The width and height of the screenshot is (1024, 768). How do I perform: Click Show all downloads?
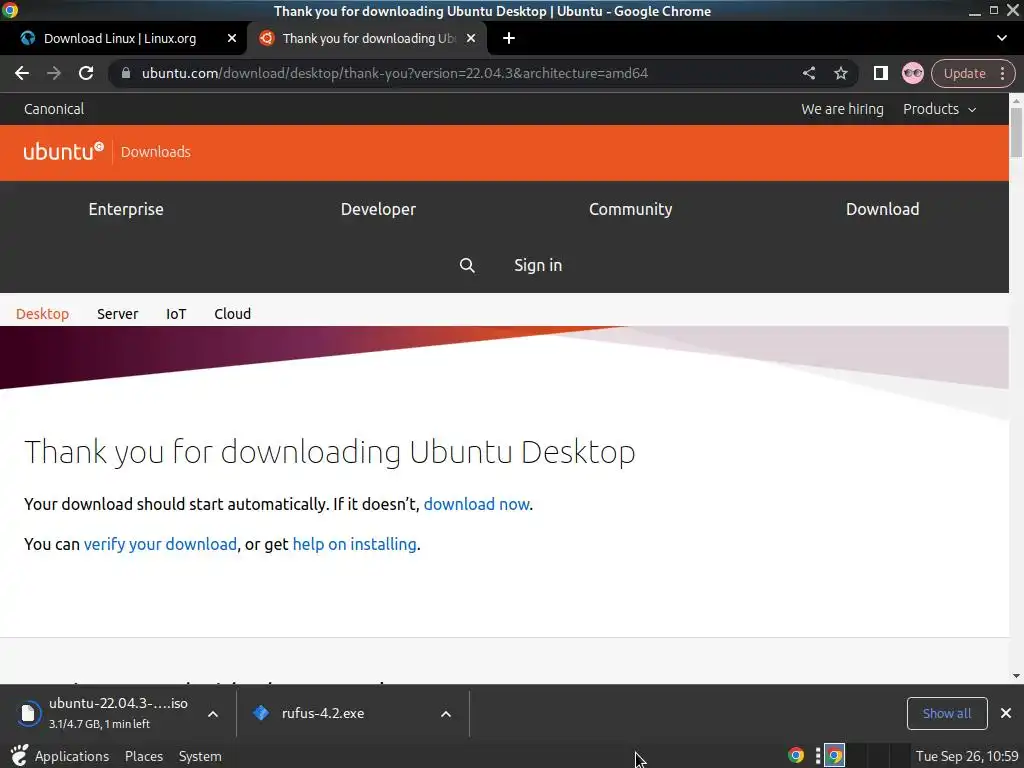[946, 713]
